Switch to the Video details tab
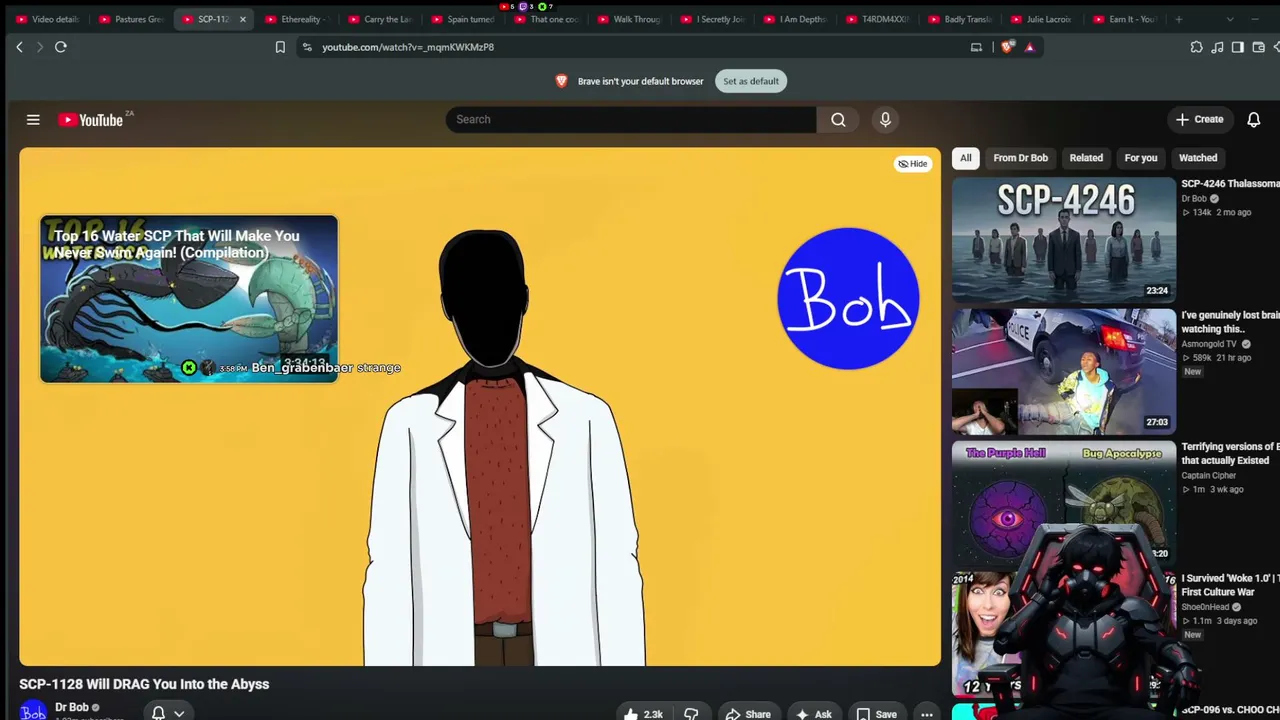 pyautogui.click(x=47, y=19)
